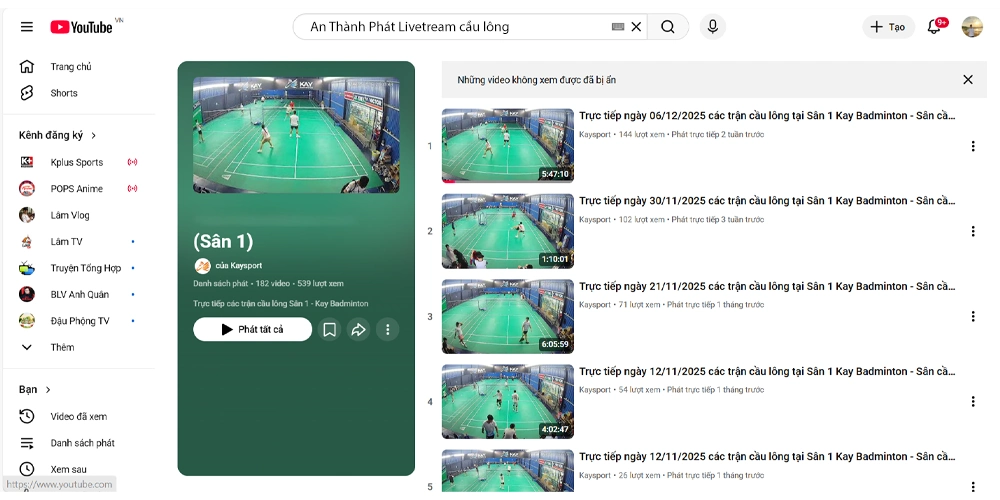The height and width of the screenshot is (500, 1000).
Task: Expand the Kênh đăng ký section
Action: pyautogui.click(x=58, y=135)
